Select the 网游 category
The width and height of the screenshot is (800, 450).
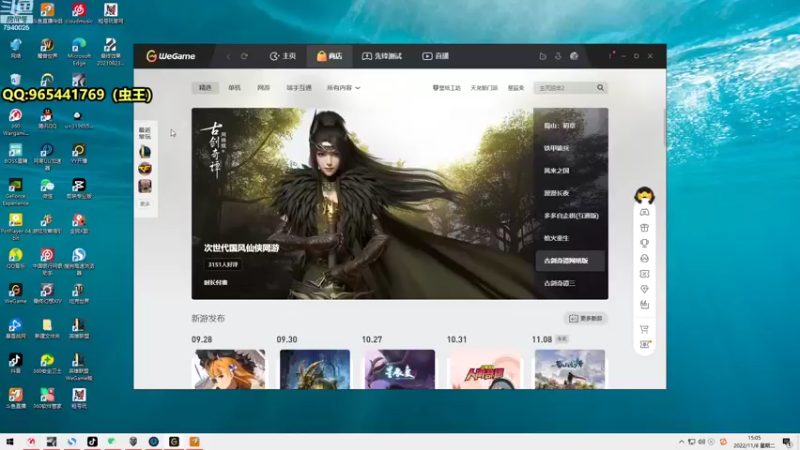click(x=263, y=88)
